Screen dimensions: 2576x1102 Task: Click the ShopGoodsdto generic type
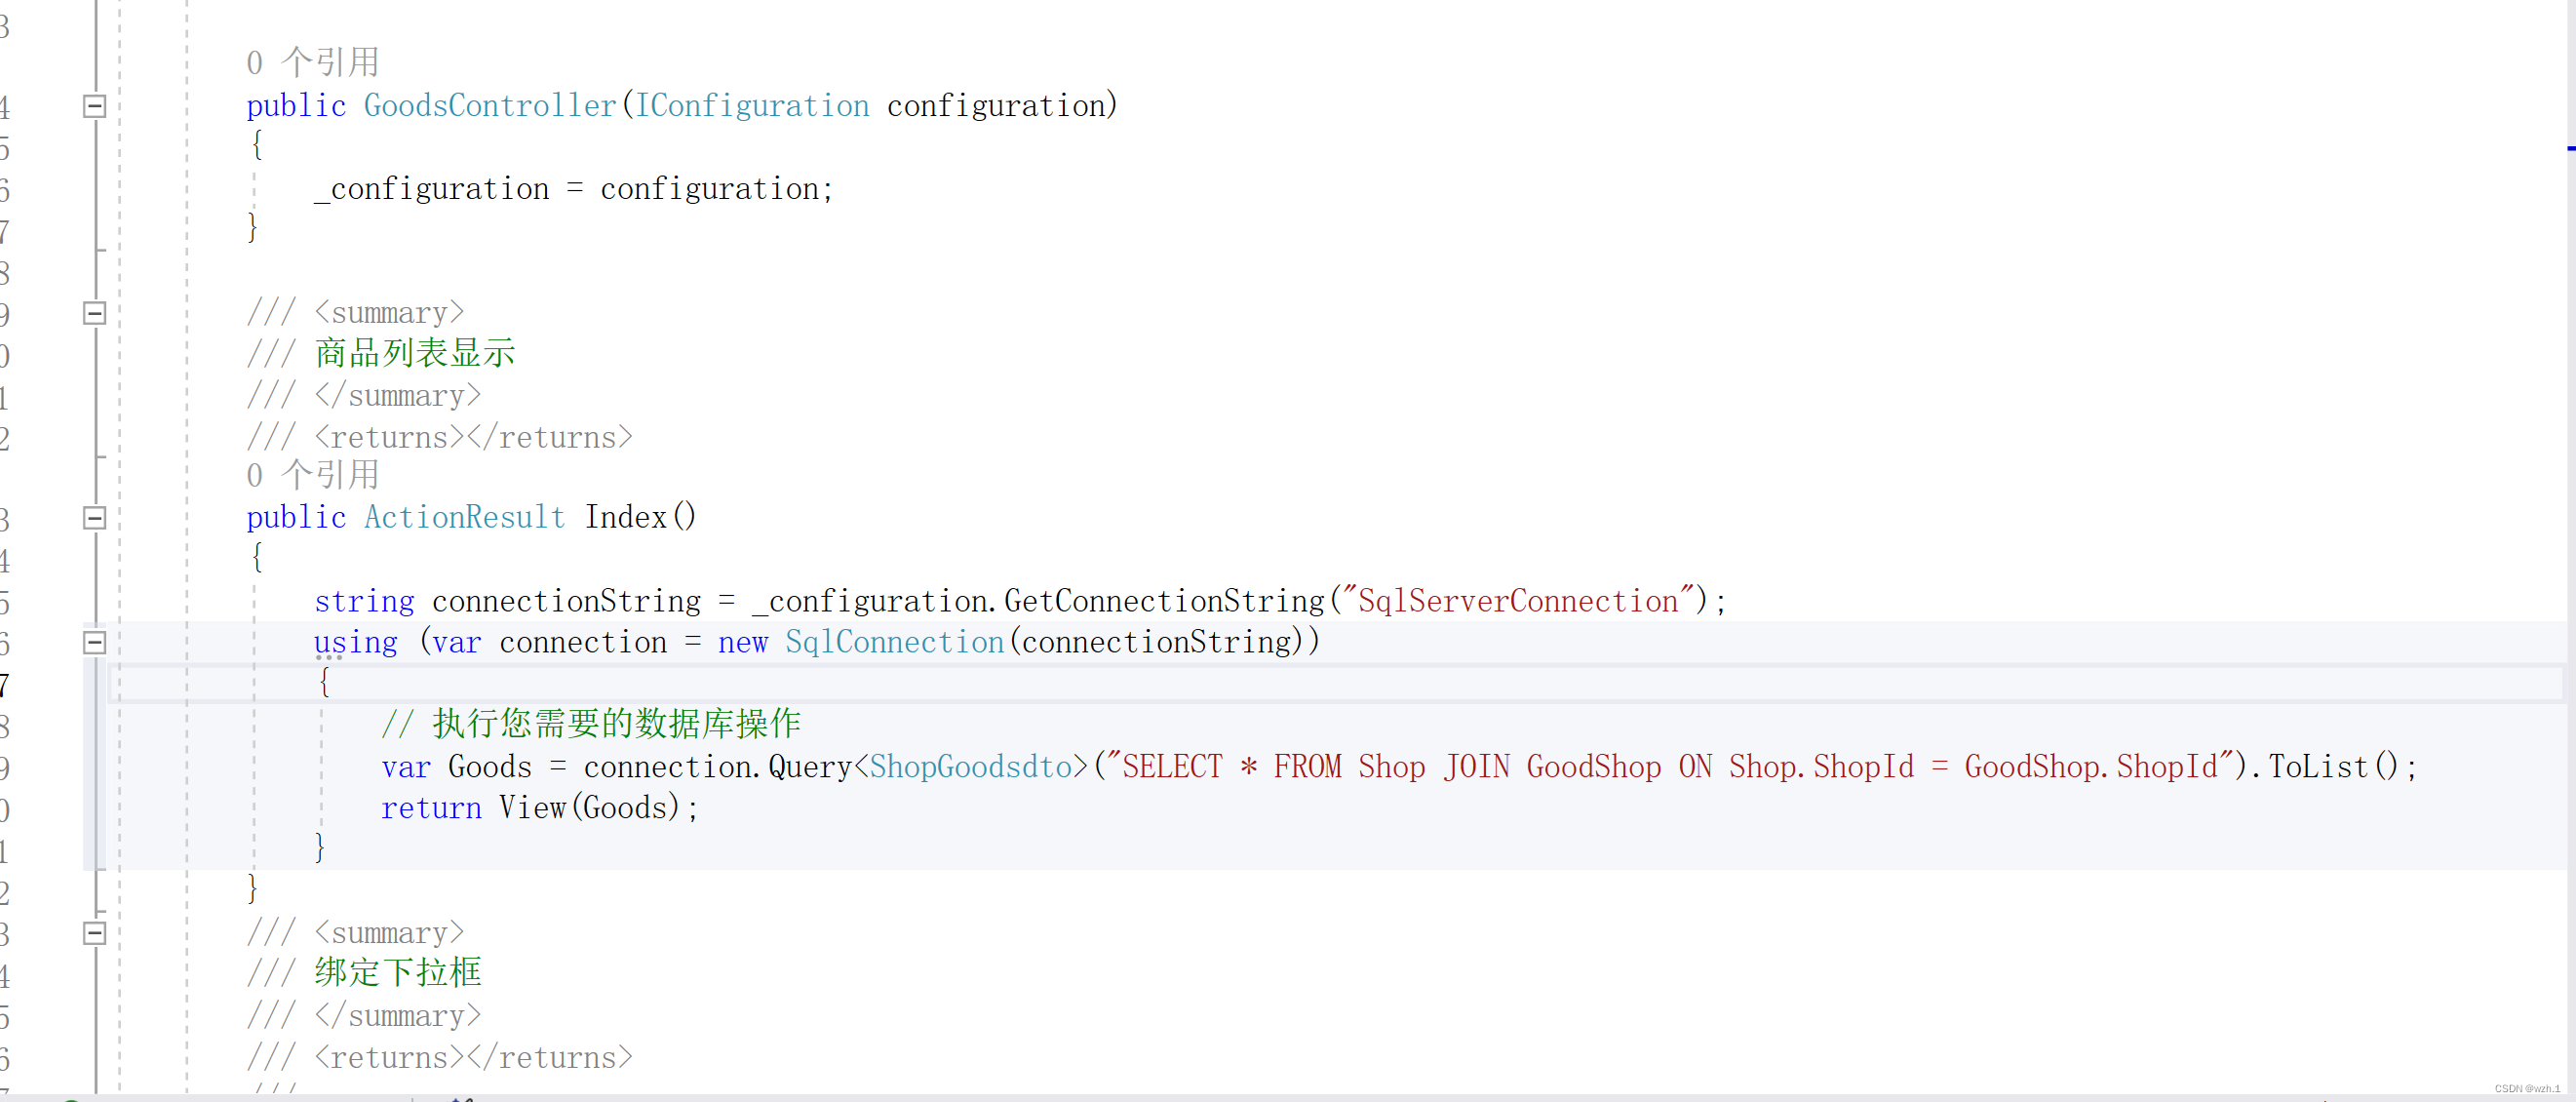[x=970, y=767]
